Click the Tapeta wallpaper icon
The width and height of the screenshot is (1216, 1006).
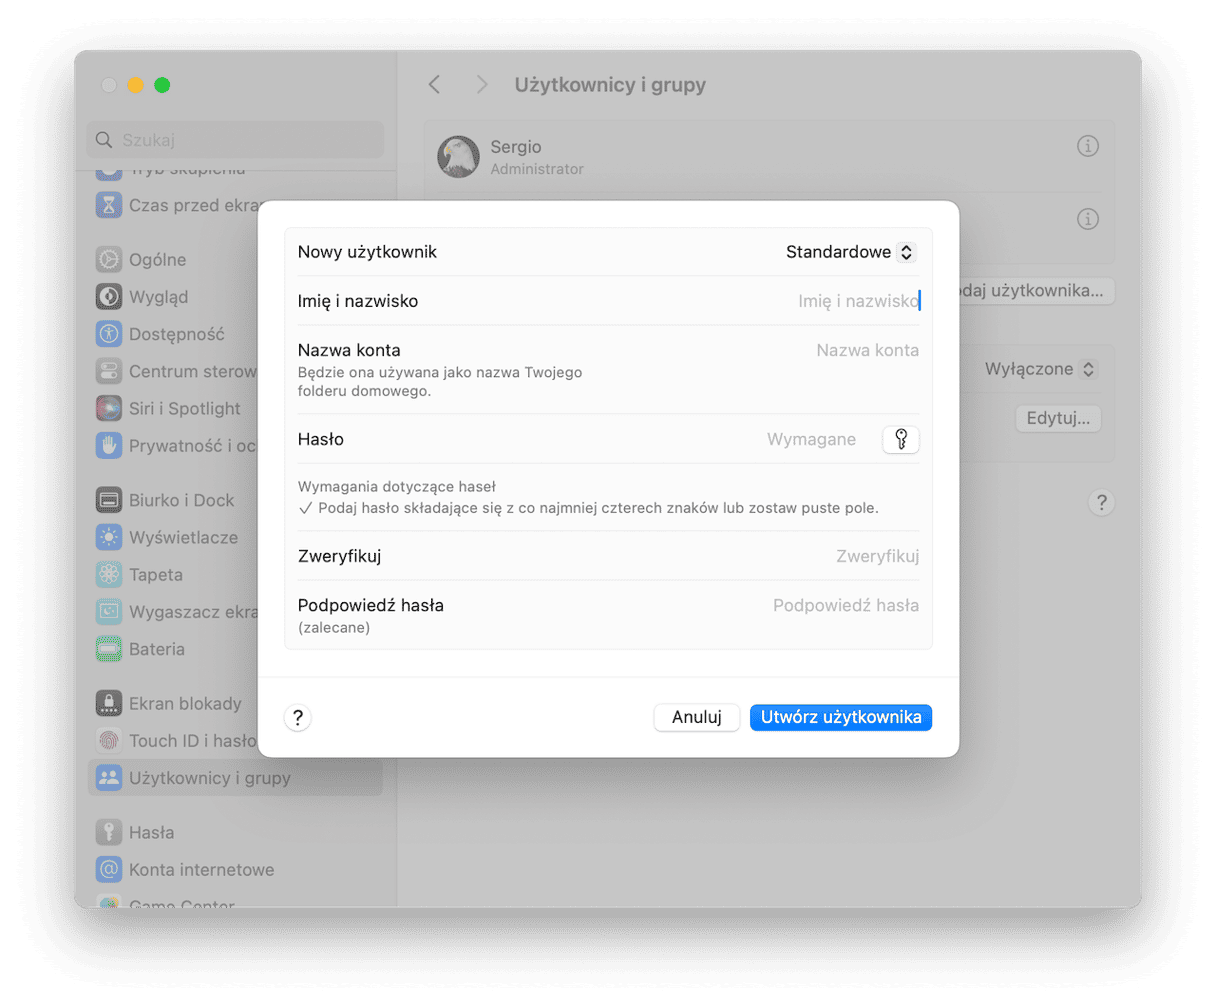pyautogui.click(x=109, y=574)
